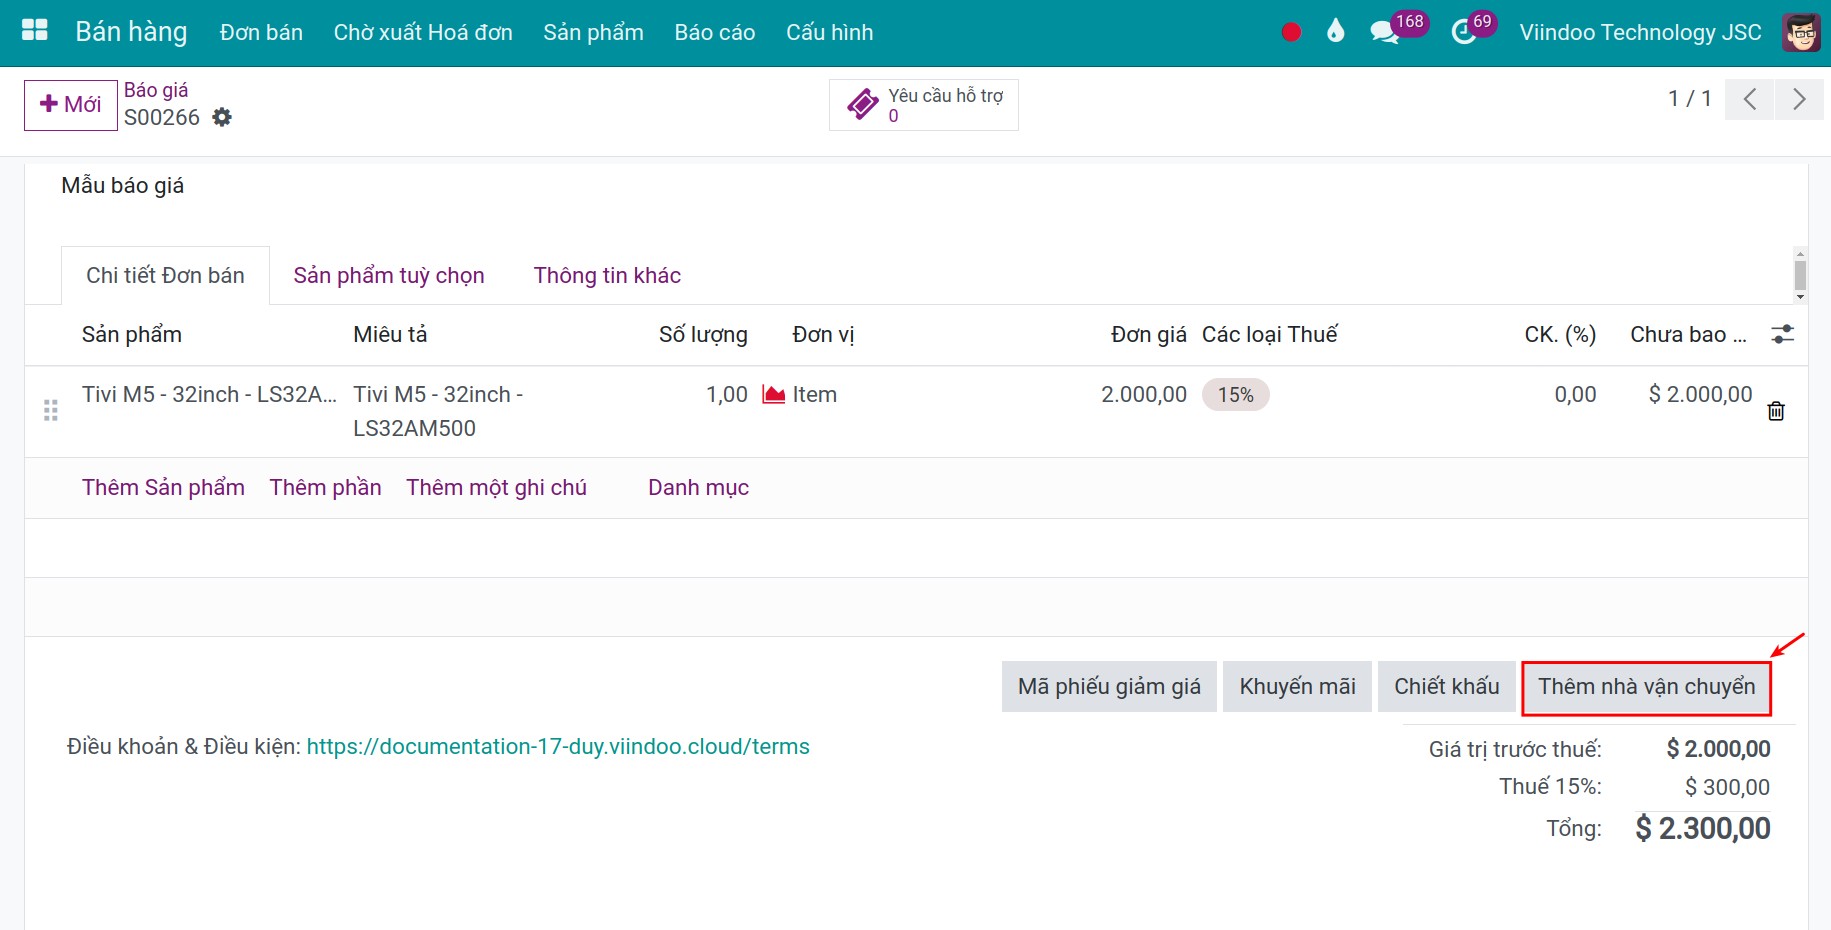Image resolution: width=1831 pixels, height=930 pixels.
Task: Click the 15% tax tag
Action: click(x=1235, y=395)
